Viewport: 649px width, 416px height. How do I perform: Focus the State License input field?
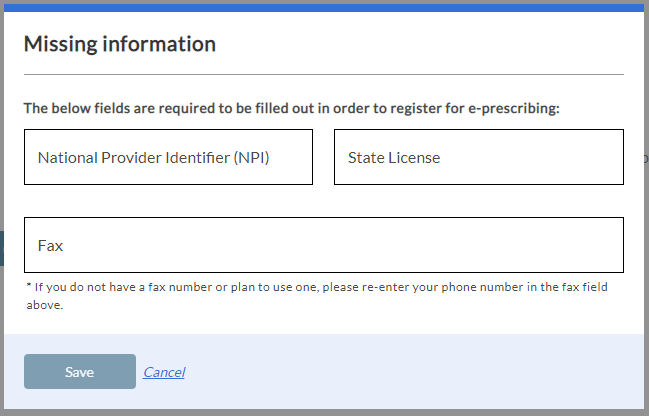tap(478, 157)
